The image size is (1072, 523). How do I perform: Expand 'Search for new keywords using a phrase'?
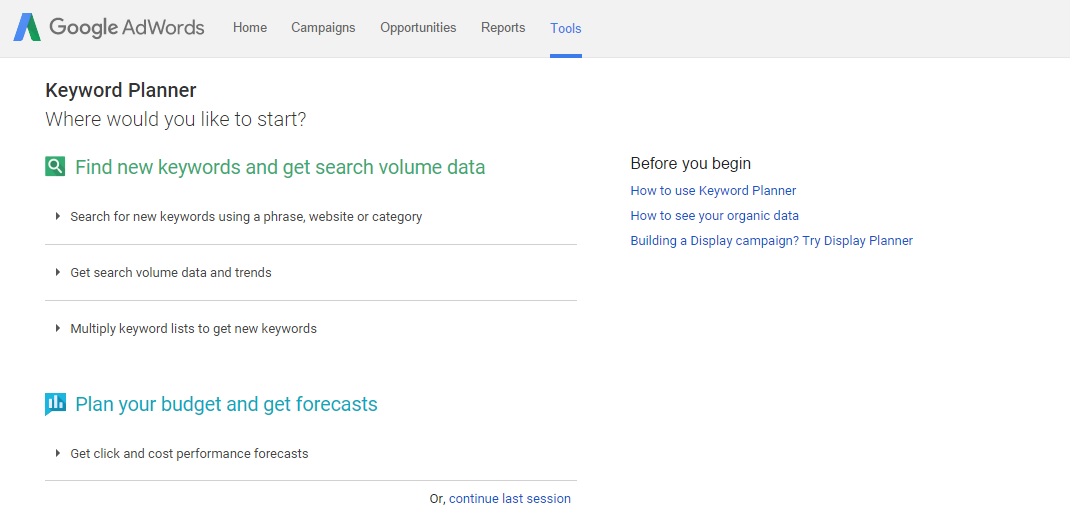click(x=245, y=216)
